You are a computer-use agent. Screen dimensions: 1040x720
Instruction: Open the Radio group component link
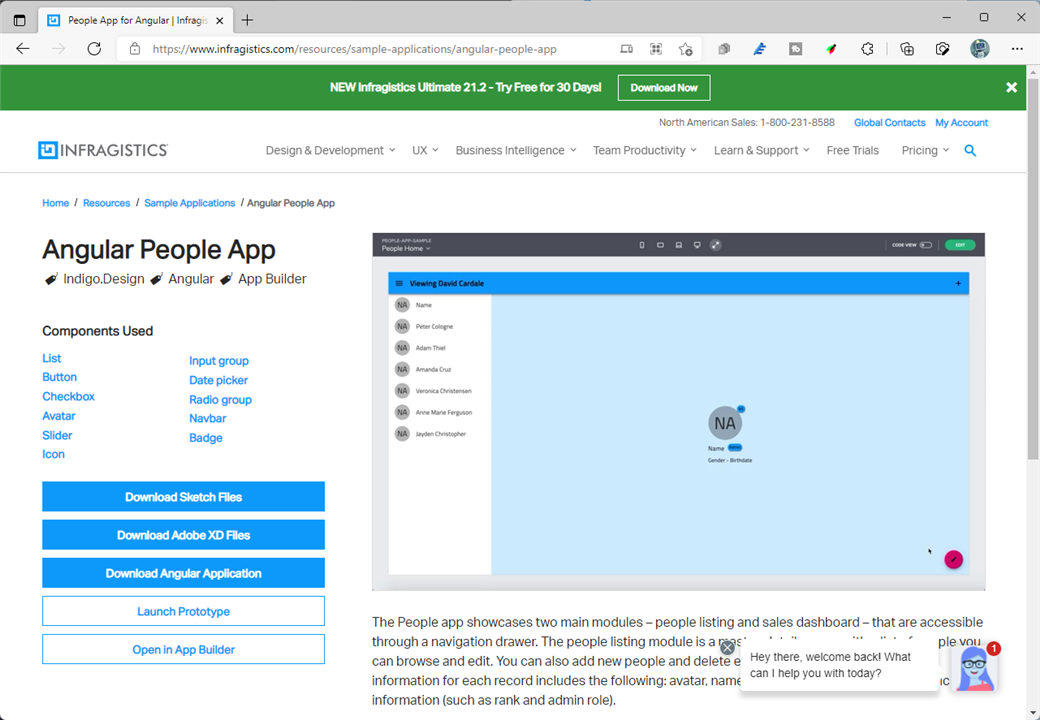220,400
